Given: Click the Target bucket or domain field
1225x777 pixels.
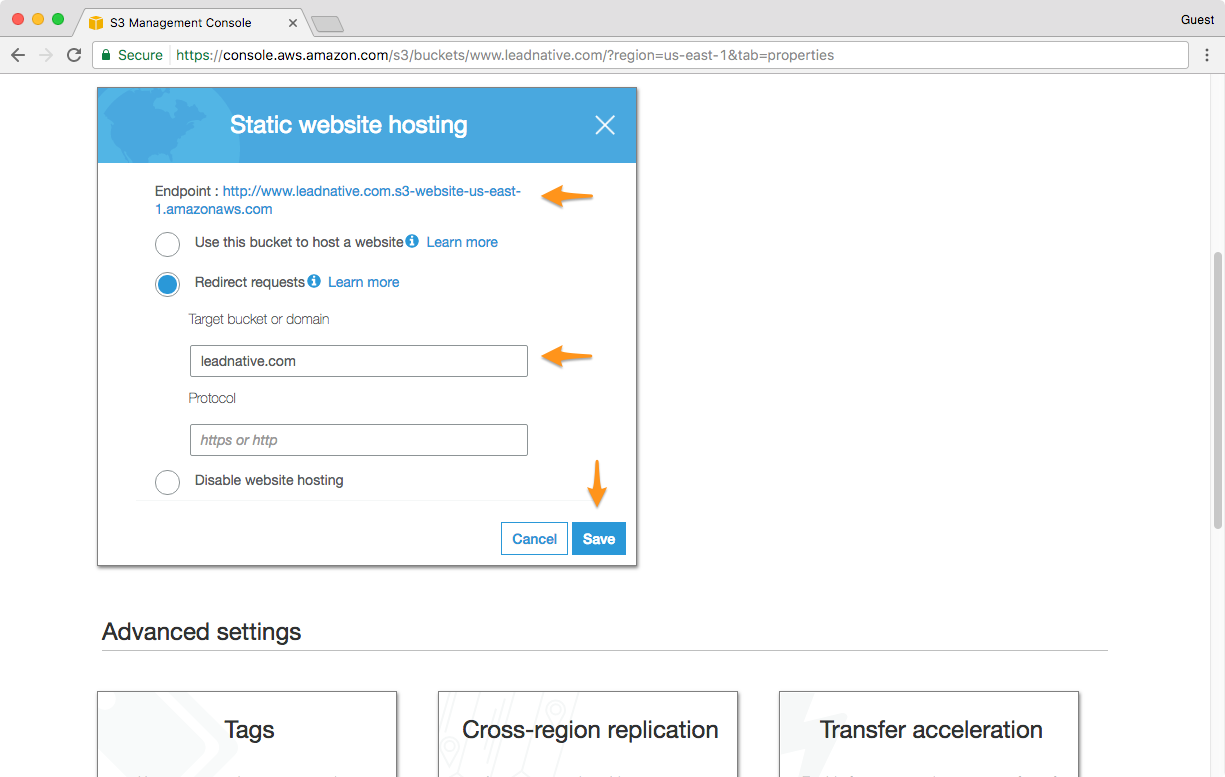Looking at the screenshot, I should click(x=358, y=361).
